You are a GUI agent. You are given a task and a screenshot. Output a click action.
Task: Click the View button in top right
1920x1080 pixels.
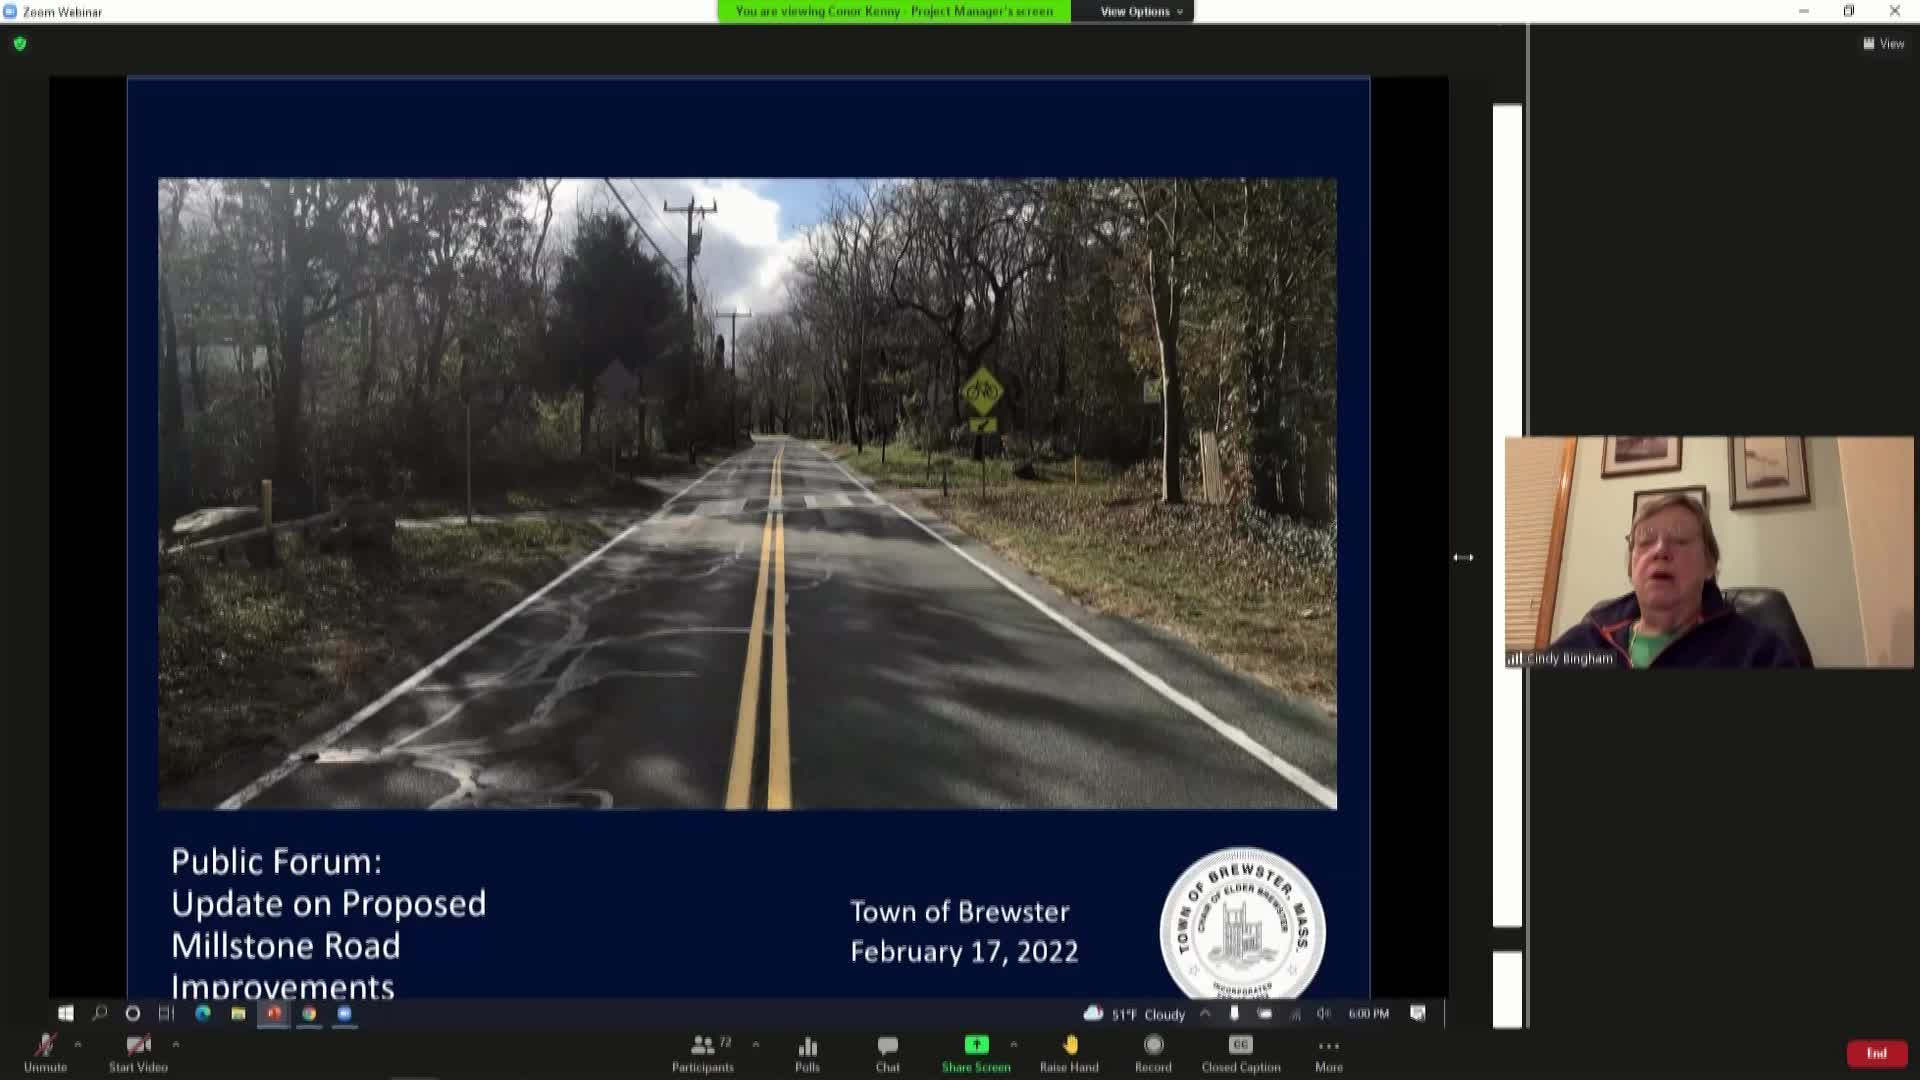click(1883, 43)
